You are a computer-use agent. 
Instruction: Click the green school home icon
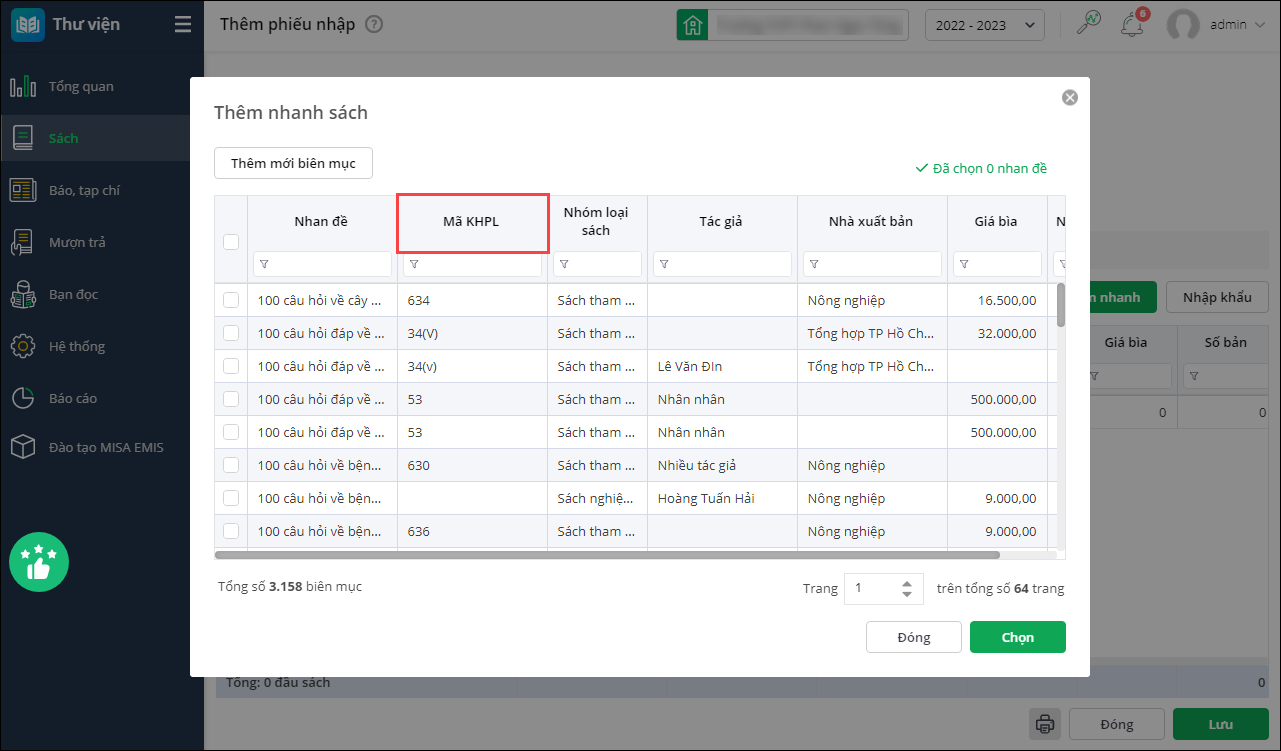click(692, 25)
